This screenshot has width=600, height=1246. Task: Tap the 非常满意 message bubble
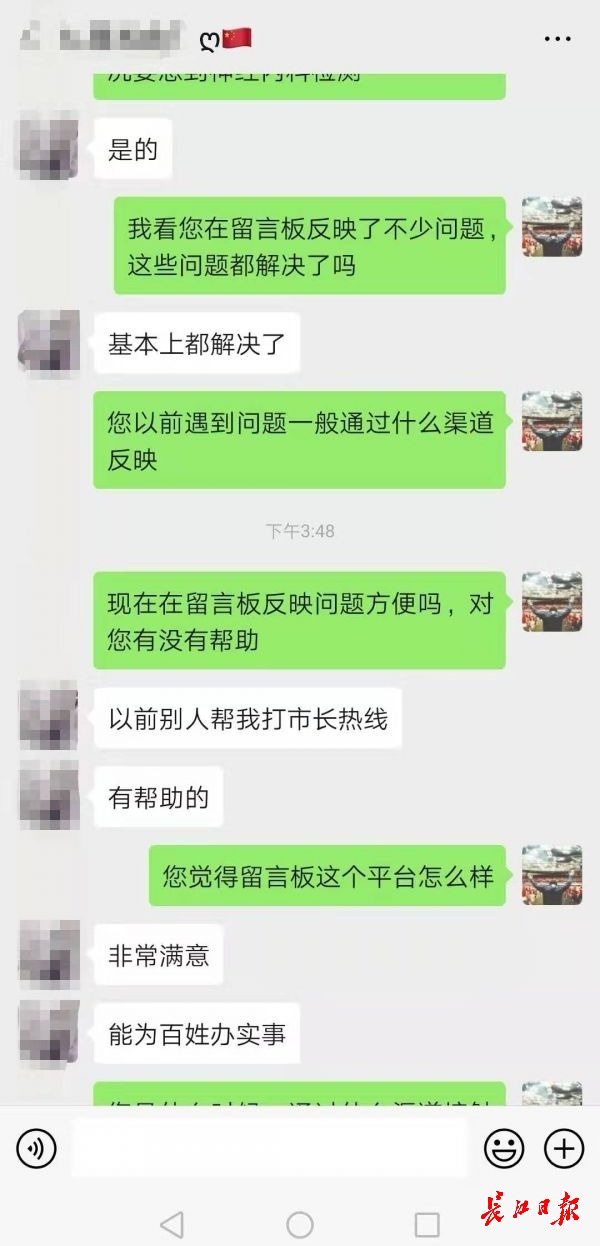click(x=158, y=955)
